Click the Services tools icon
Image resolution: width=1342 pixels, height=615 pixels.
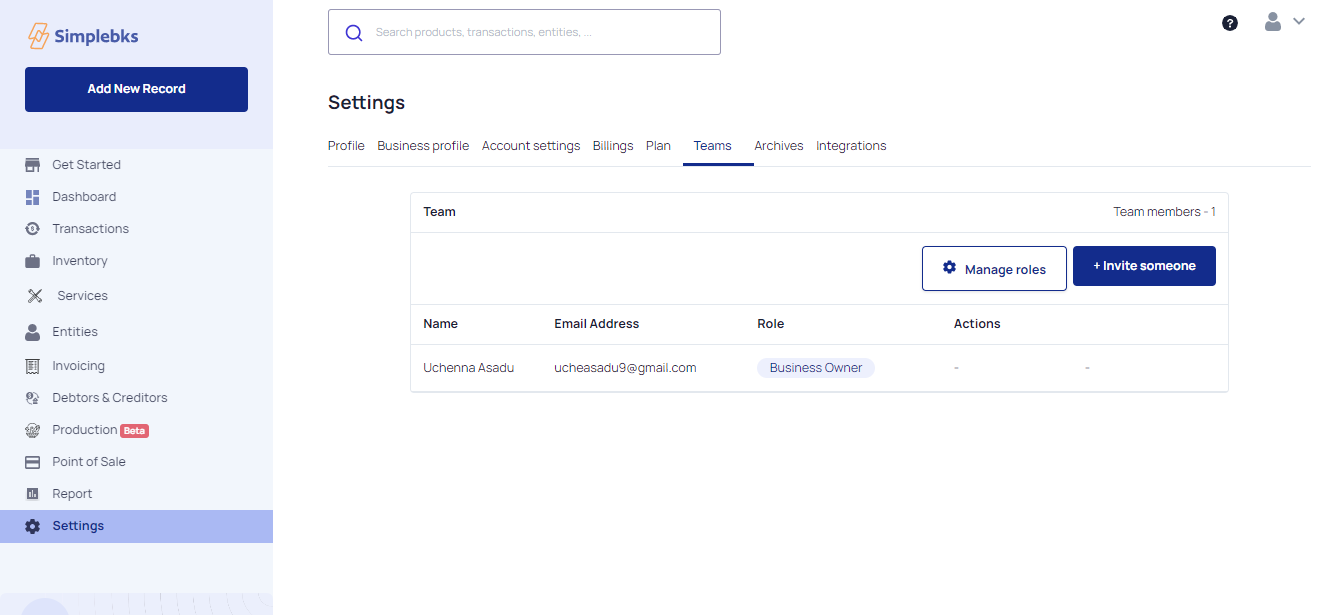coord(35,296)
